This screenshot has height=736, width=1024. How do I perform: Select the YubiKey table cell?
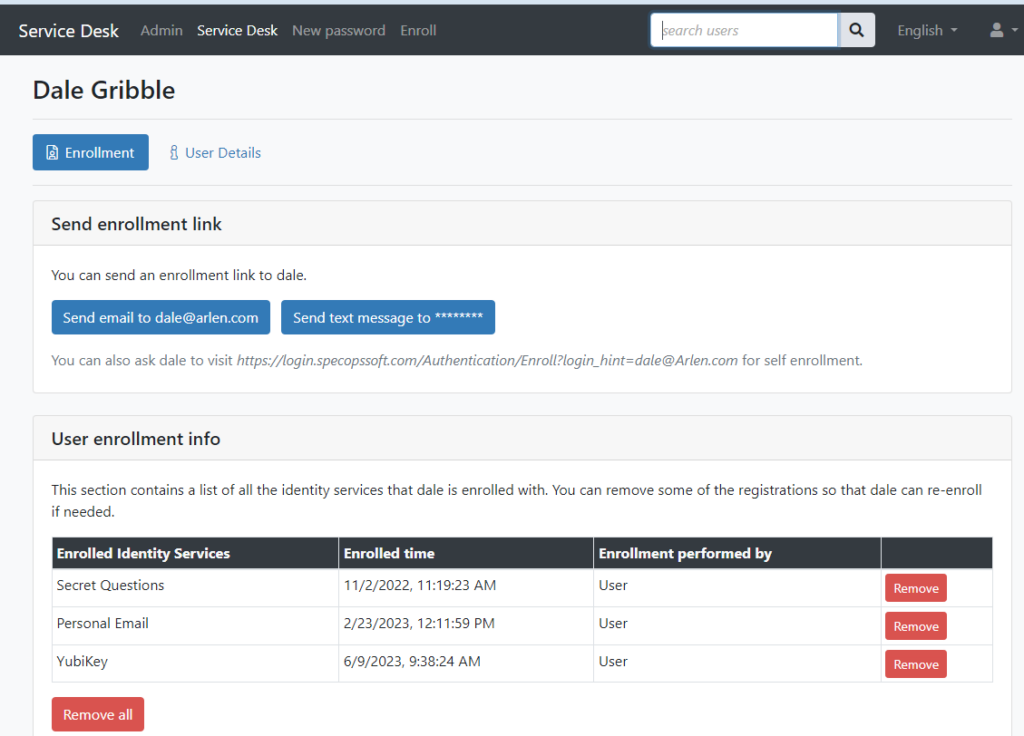coord(195,664)
